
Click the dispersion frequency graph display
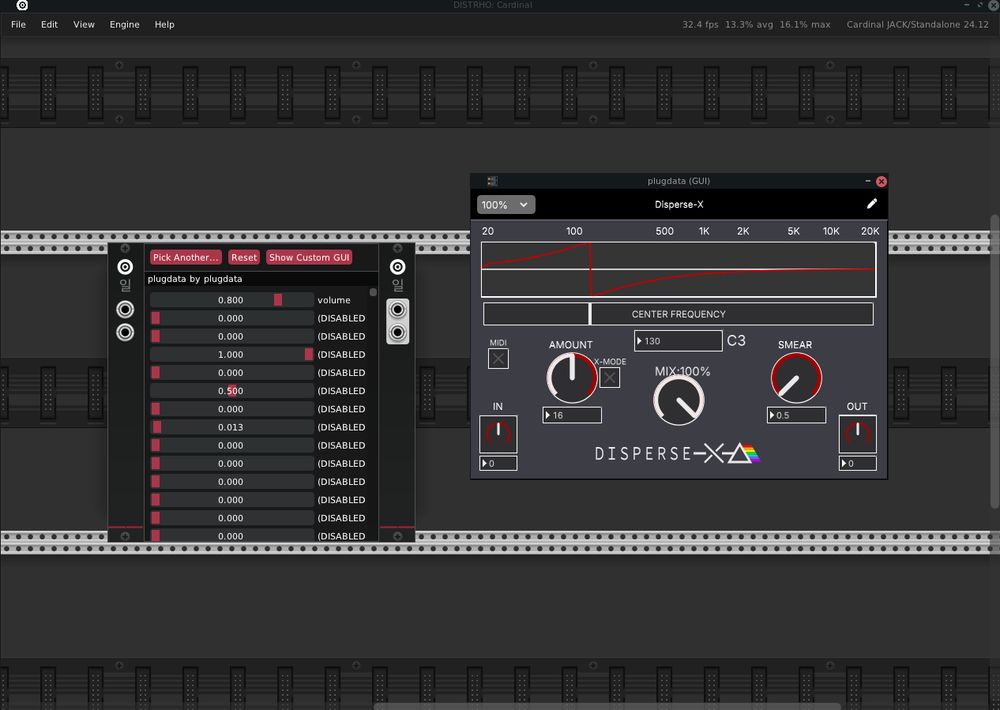click(x=679, y=269)
